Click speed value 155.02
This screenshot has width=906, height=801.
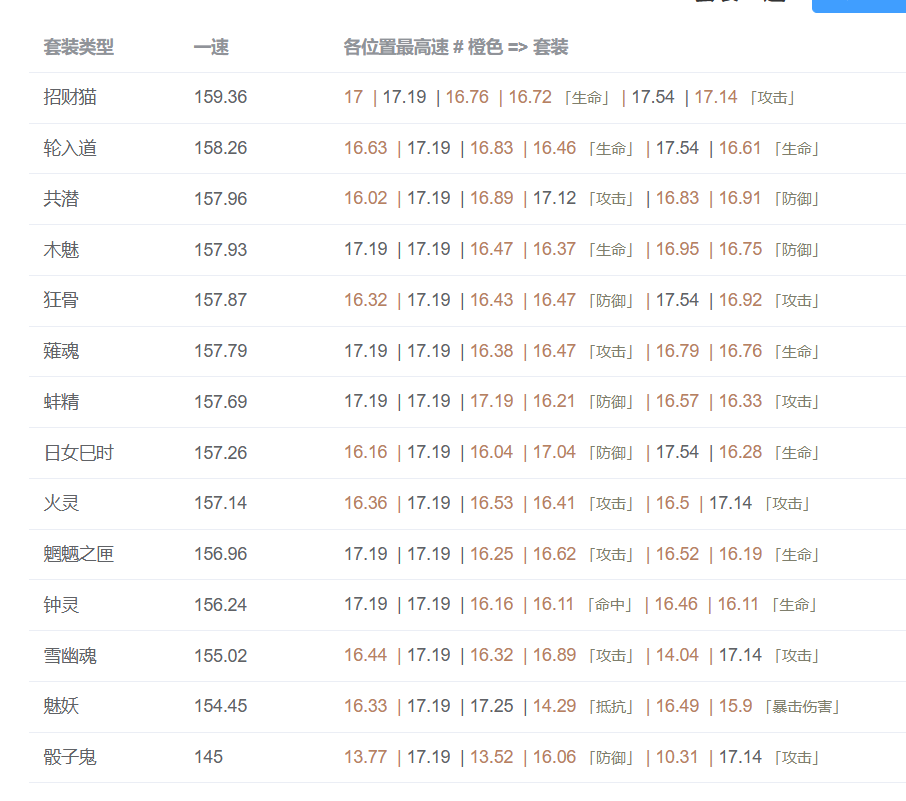221,655
